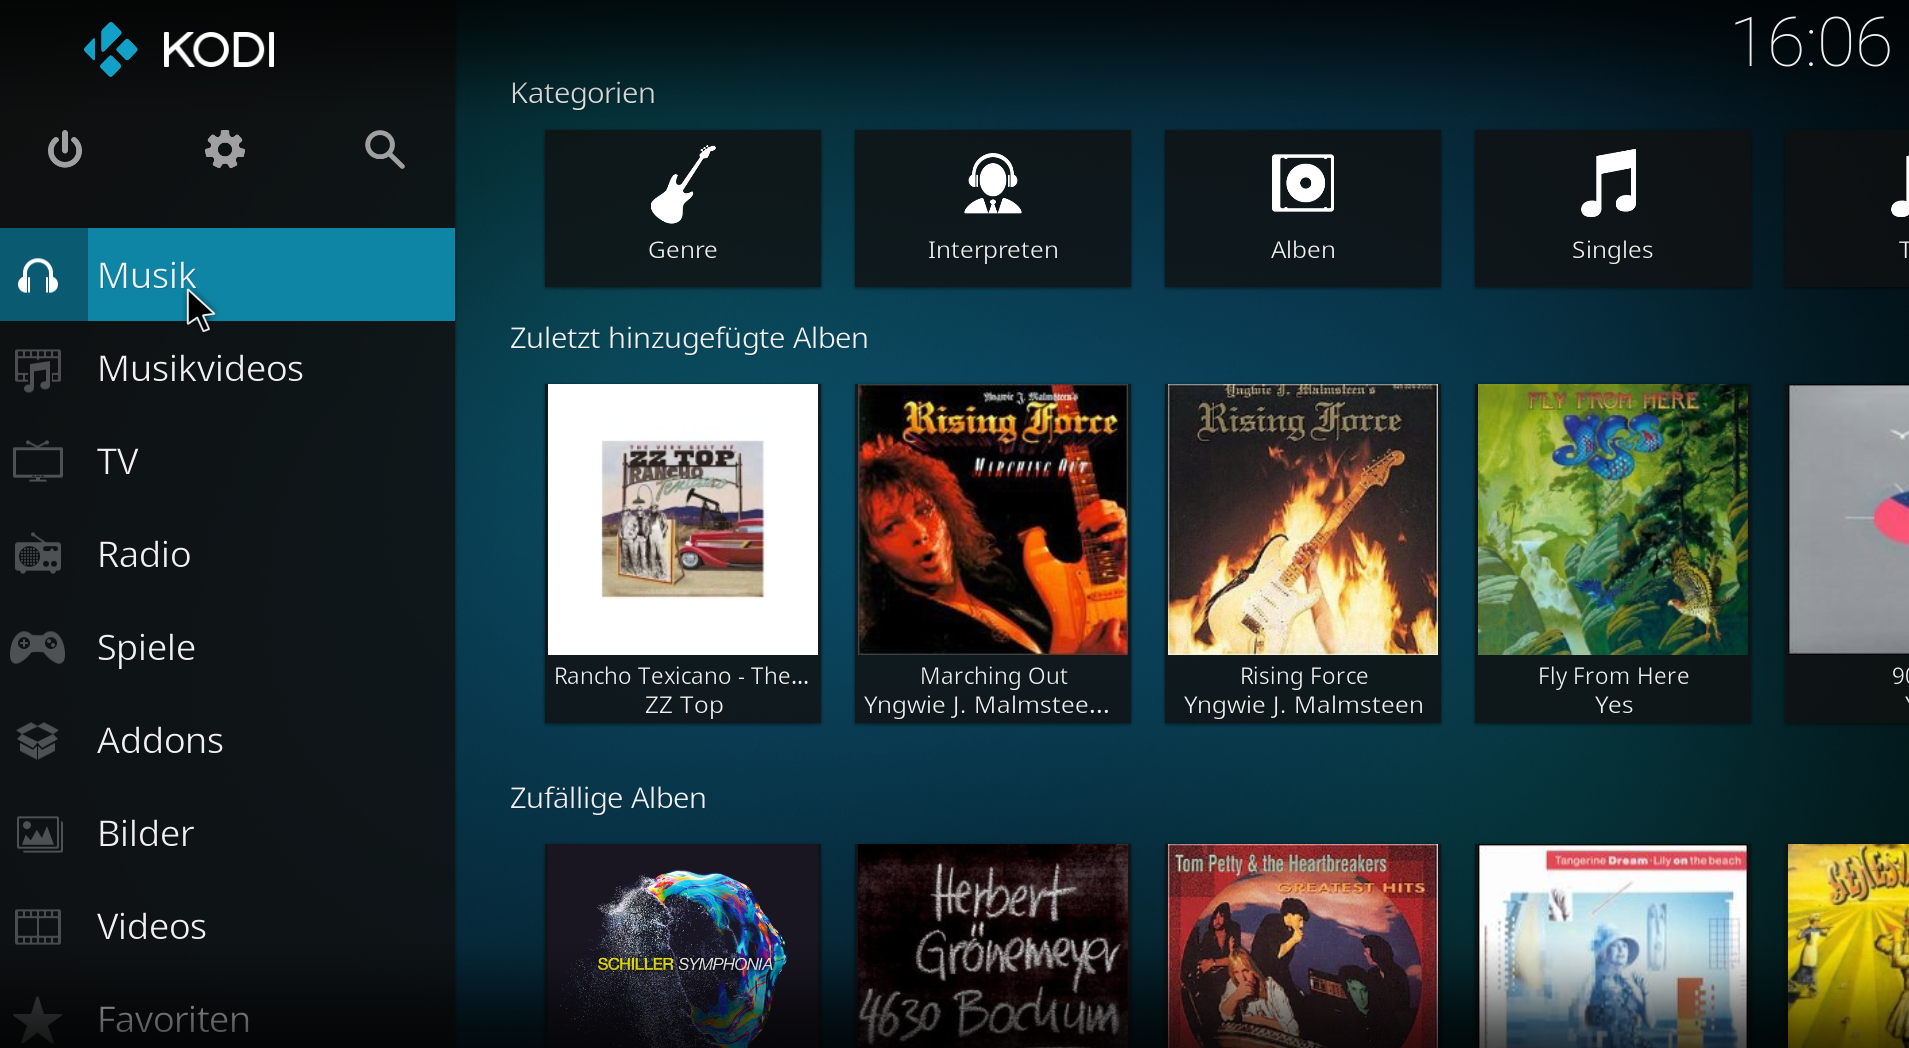The width and height of the screenshot is (1909, 1048).
Task: Click the "Yes" artist name
Action: 1614,705
